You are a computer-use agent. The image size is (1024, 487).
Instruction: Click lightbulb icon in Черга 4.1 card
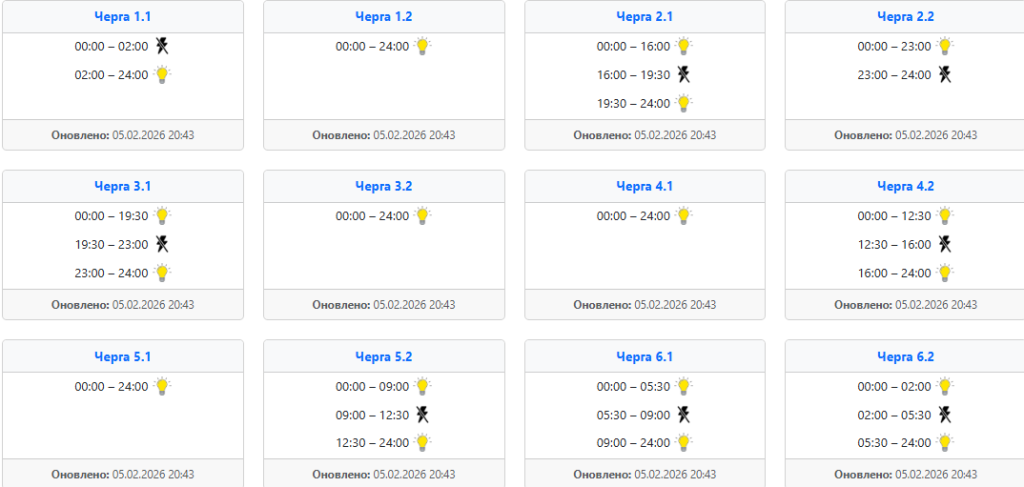click(684, 215)
